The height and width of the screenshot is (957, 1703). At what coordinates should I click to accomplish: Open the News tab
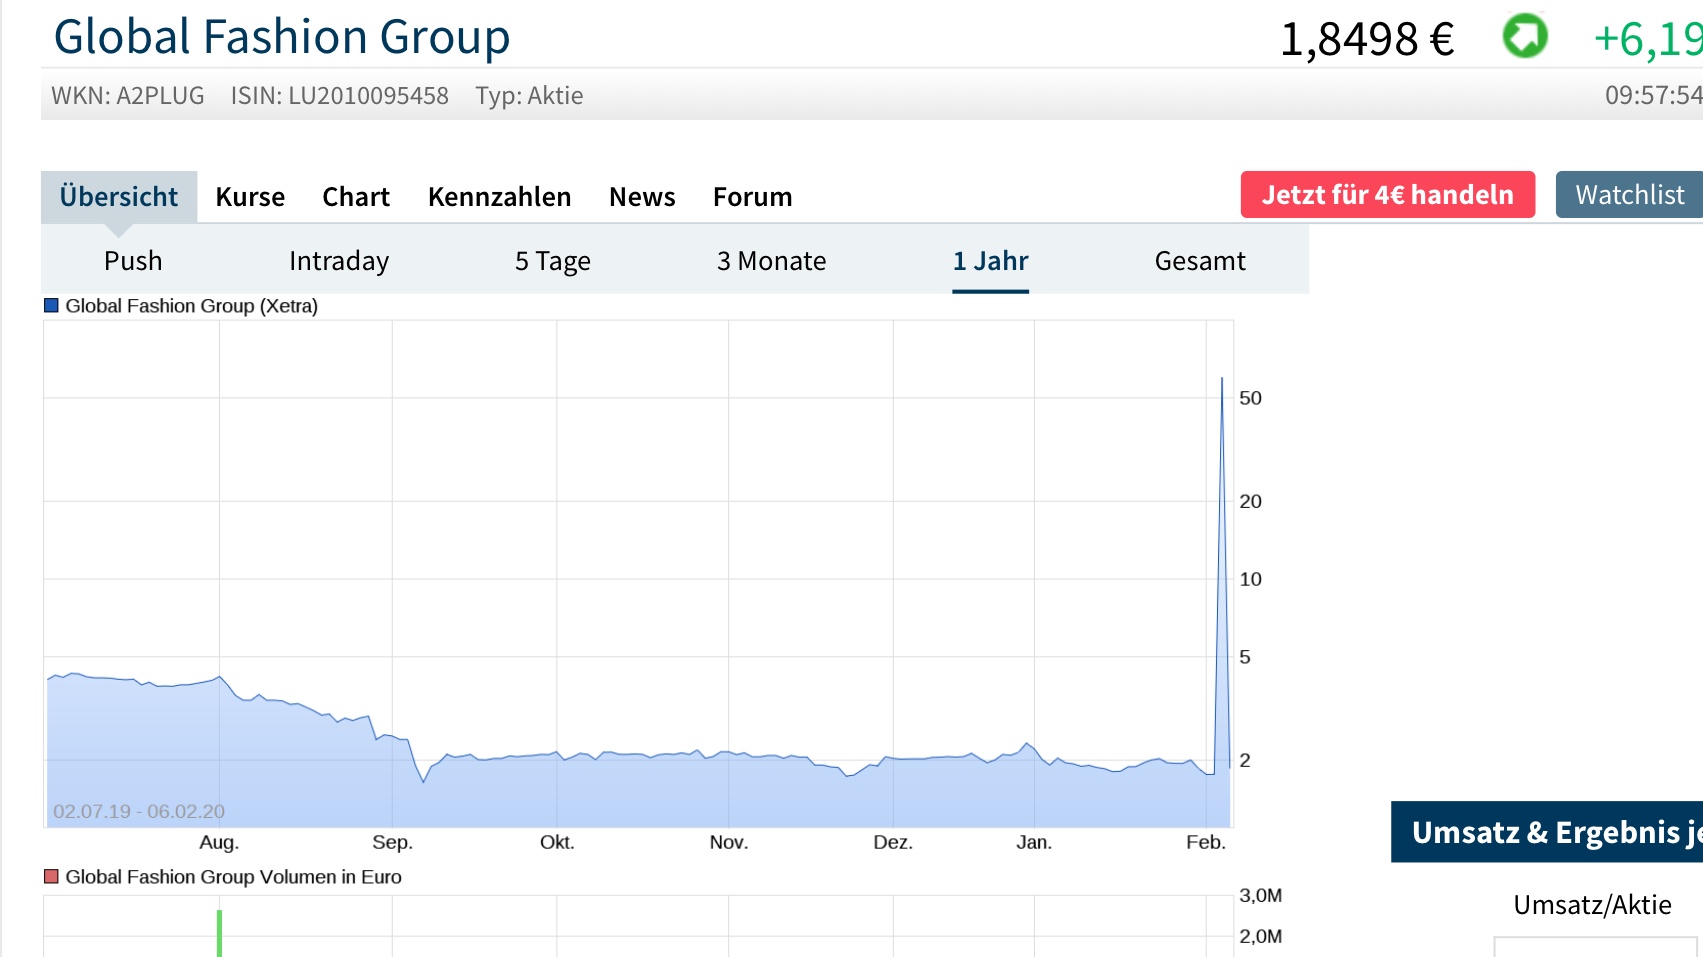tap(642, 197)
